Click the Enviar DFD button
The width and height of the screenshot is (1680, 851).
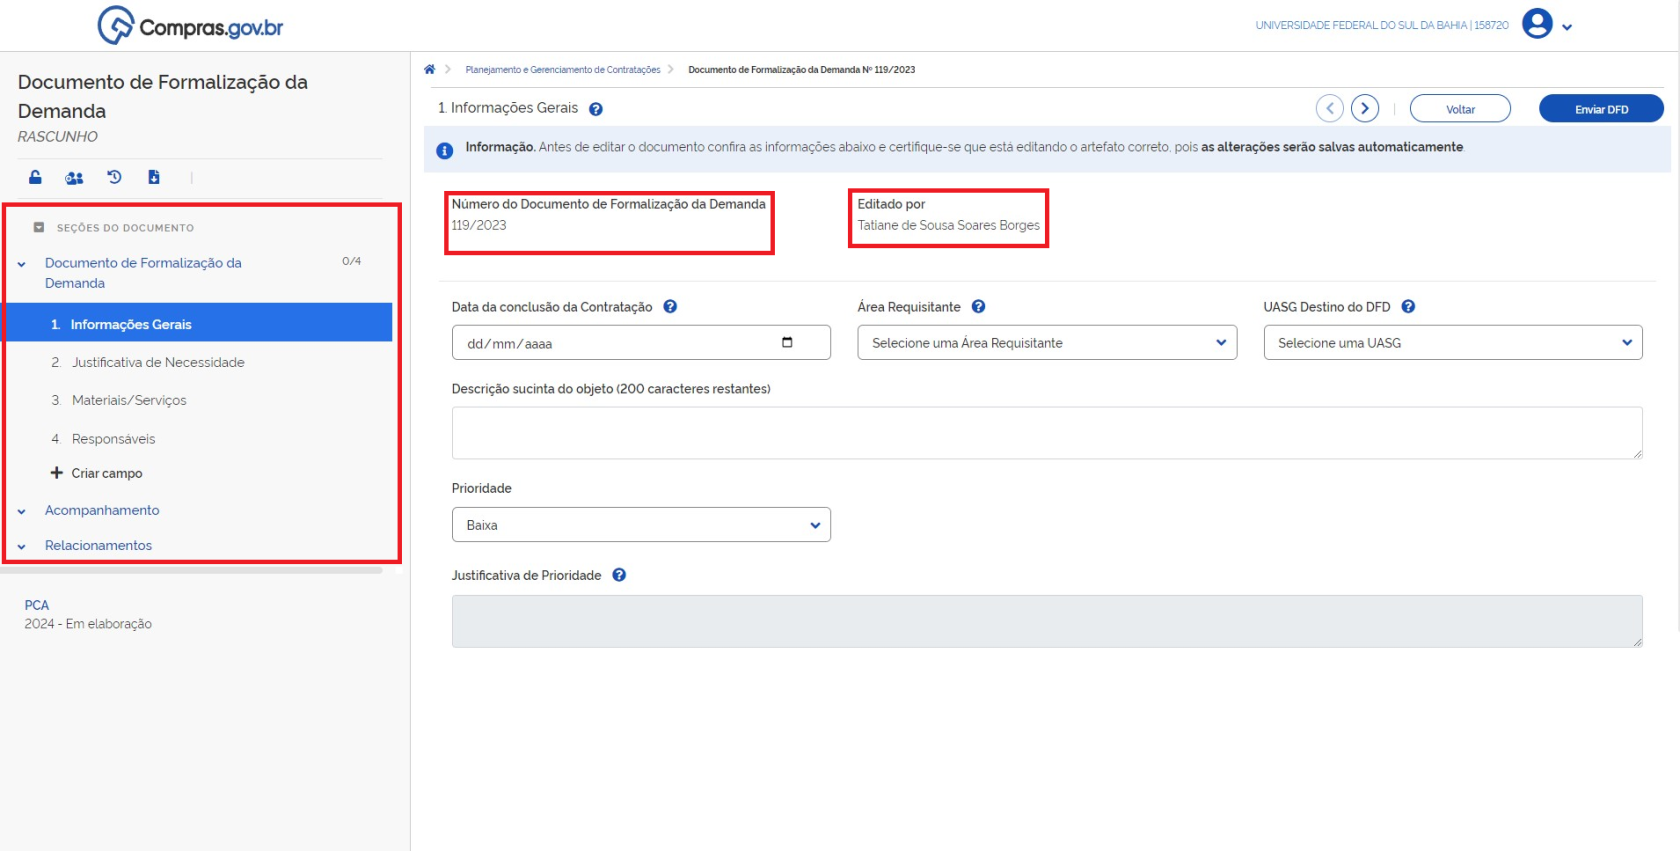click(x=1600, y=109)
